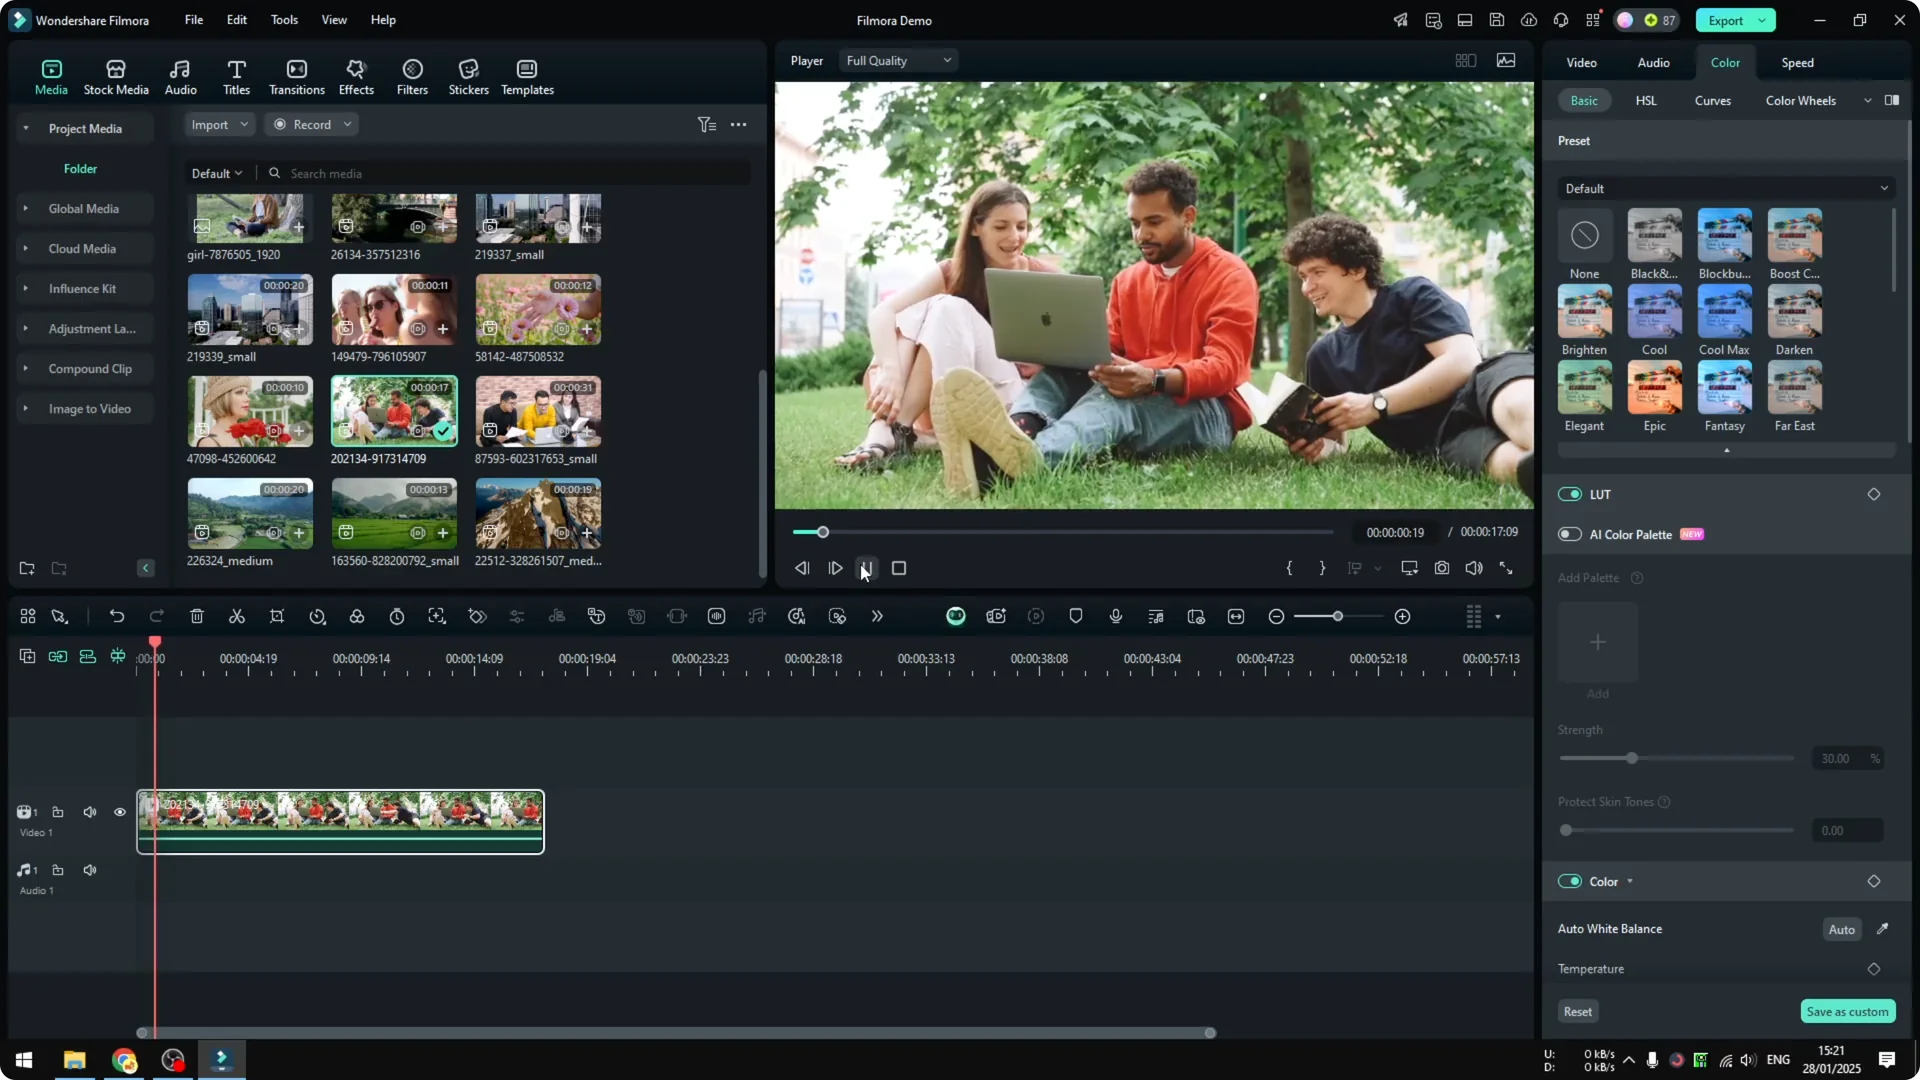Hide the Video 1 track
This screenshot has height=1080, width=1920.
[120, 812]
